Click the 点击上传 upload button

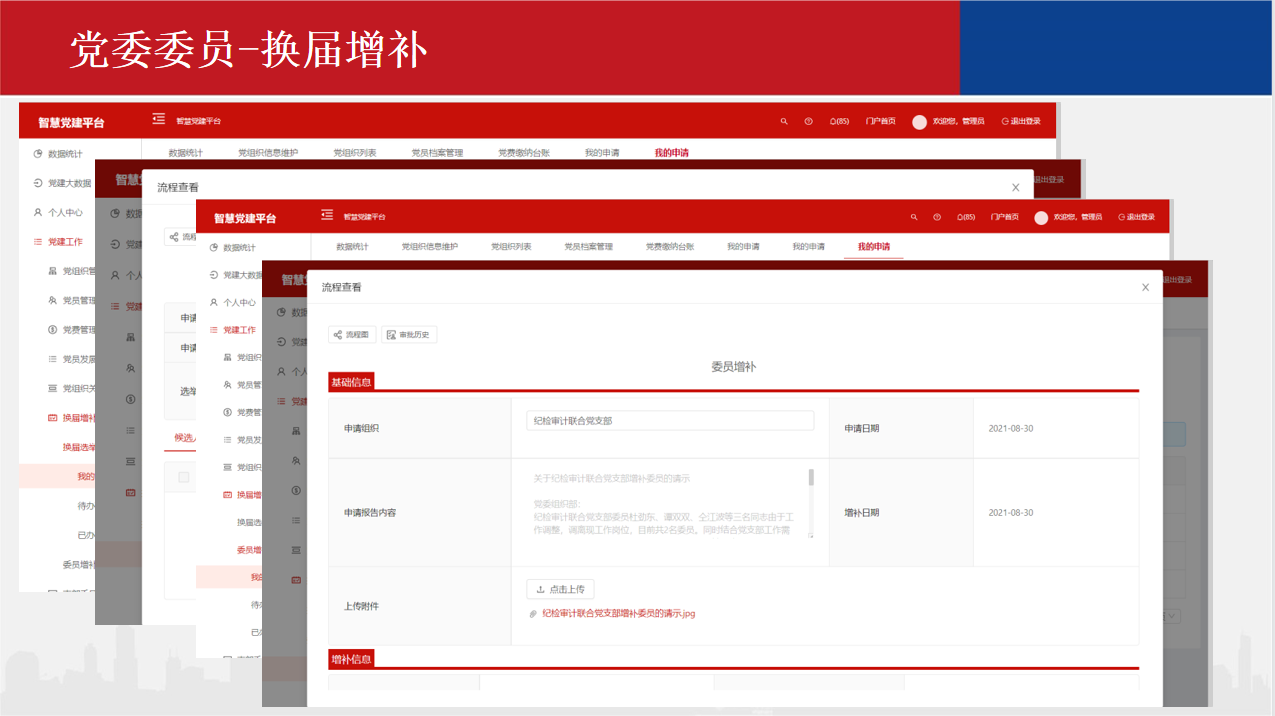coord(560,590)
